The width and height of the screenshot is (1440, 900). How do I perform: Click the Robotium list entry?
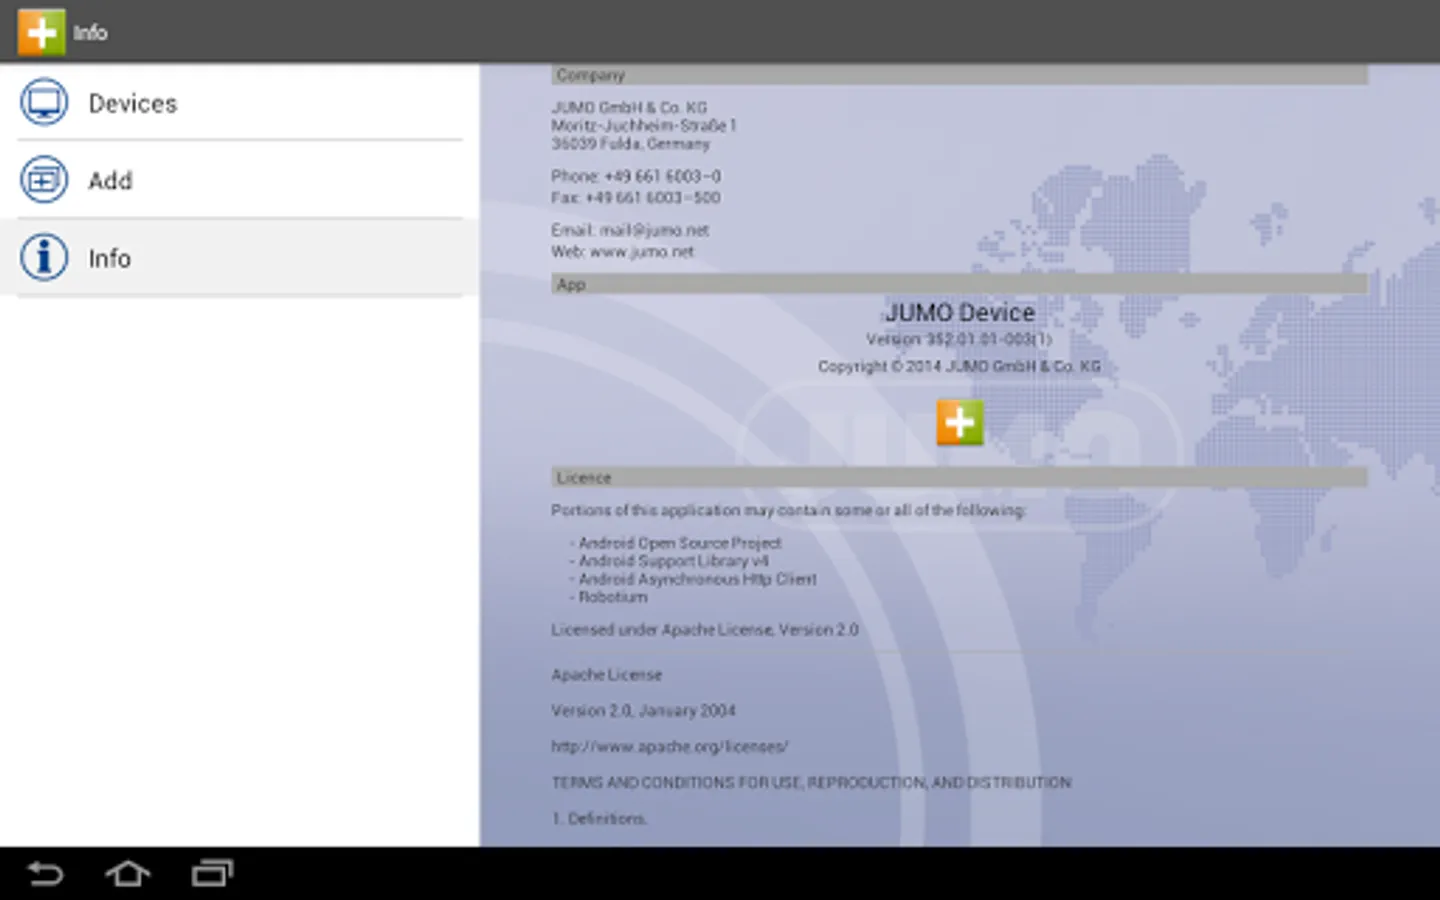pyautogui.click(x=613, y=597)
